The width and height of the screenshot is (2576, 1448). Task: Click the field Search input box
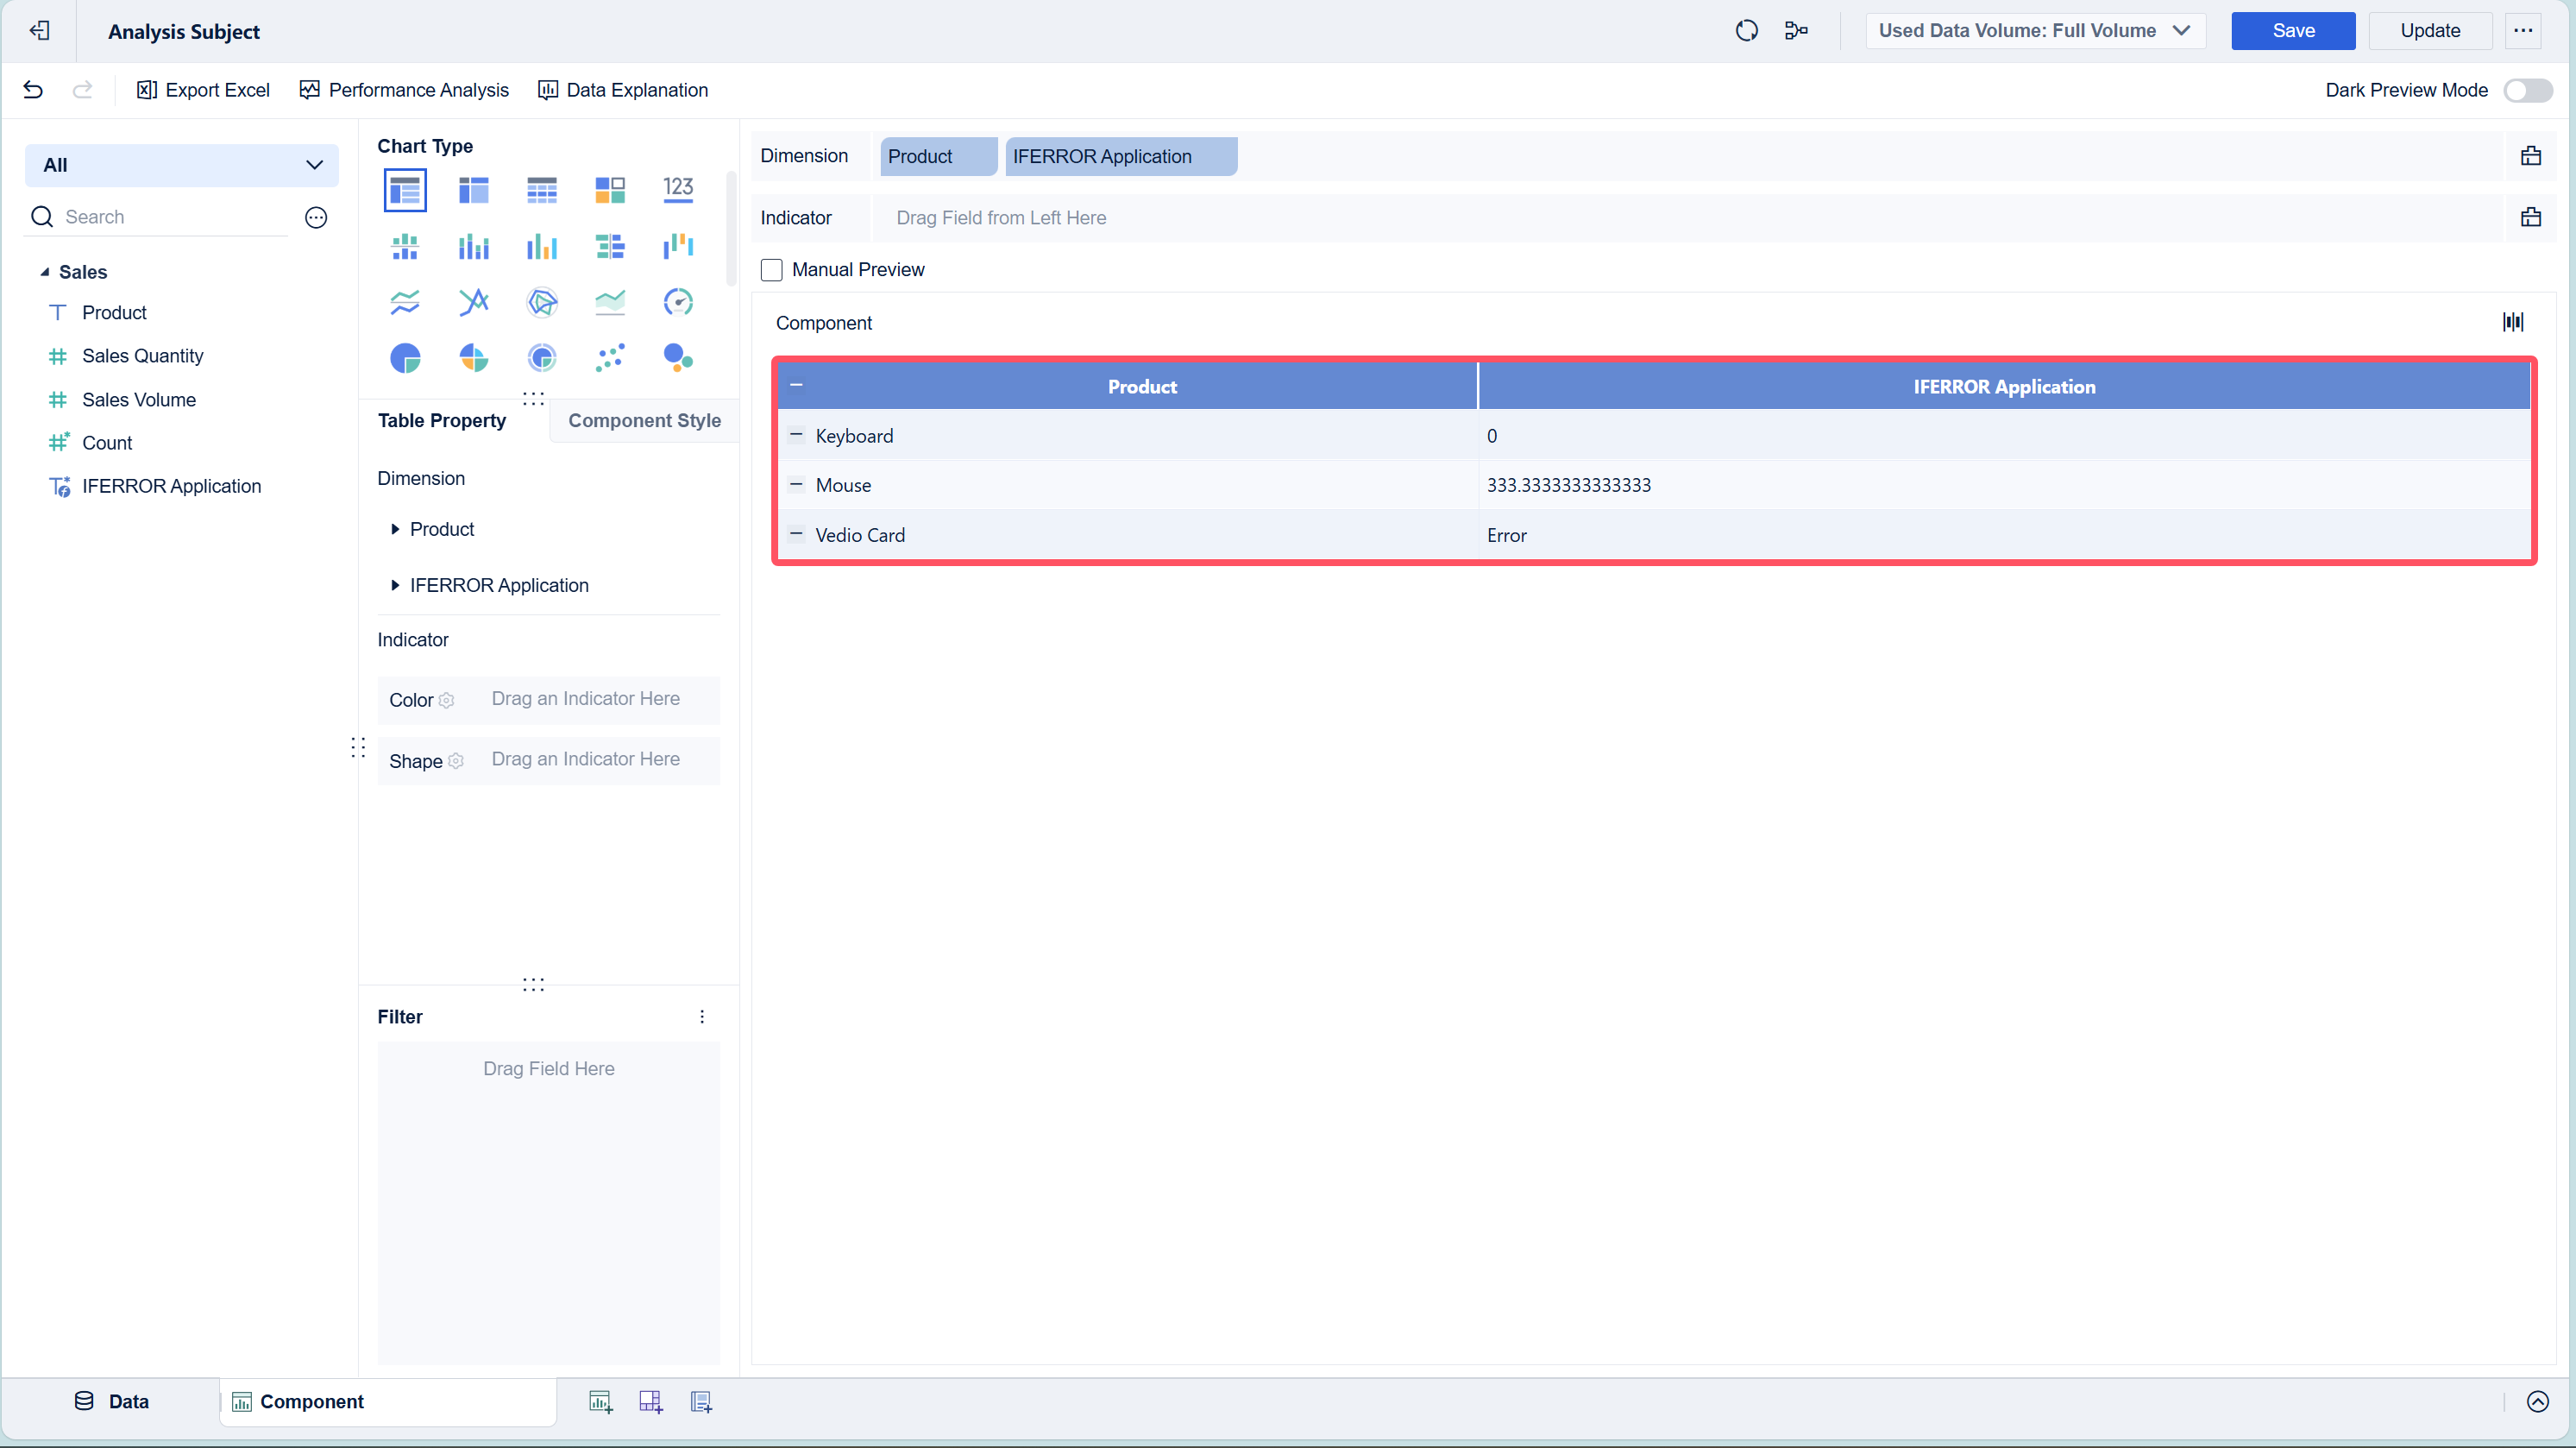[x=170, y=217]
